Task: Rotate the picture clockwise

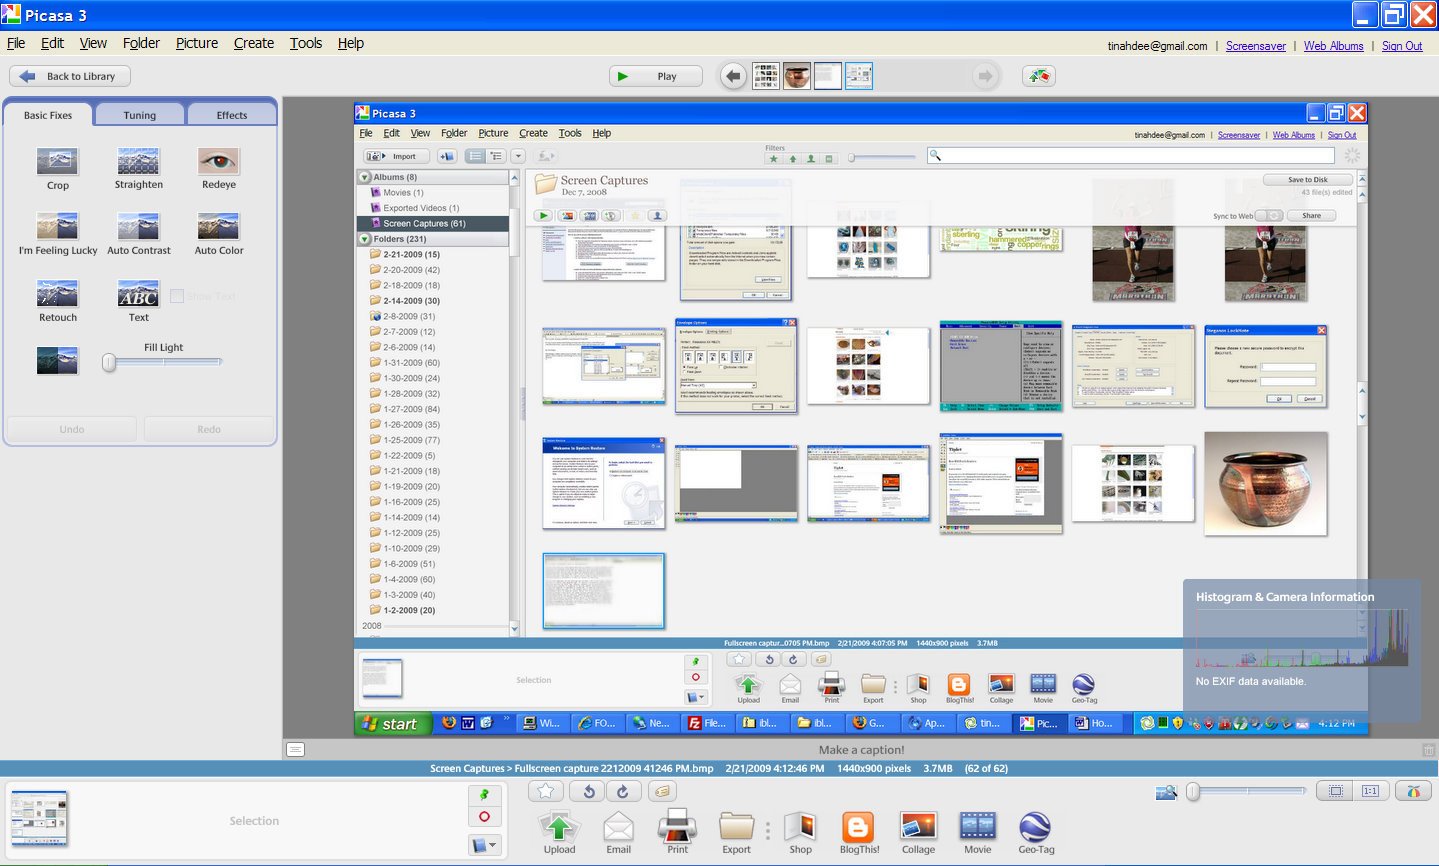Action: pos(622,792)
